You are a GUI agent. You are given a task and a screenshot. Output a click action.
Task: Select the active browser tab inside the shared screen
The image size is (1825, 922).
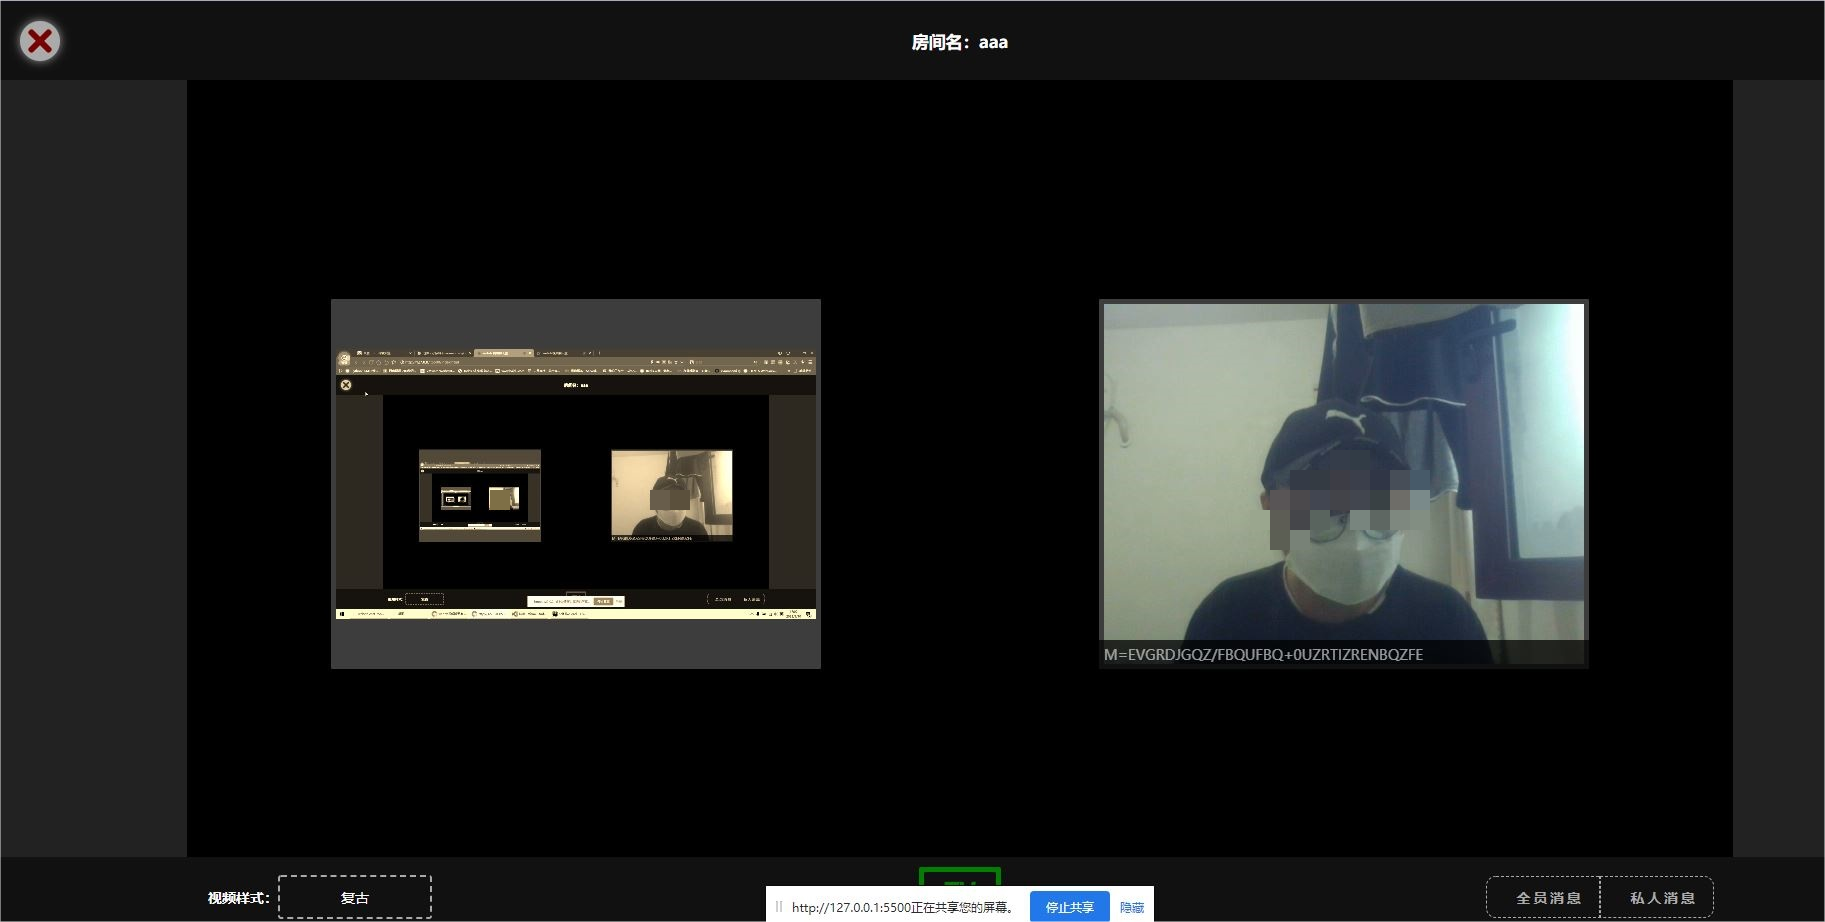point(503,353)
